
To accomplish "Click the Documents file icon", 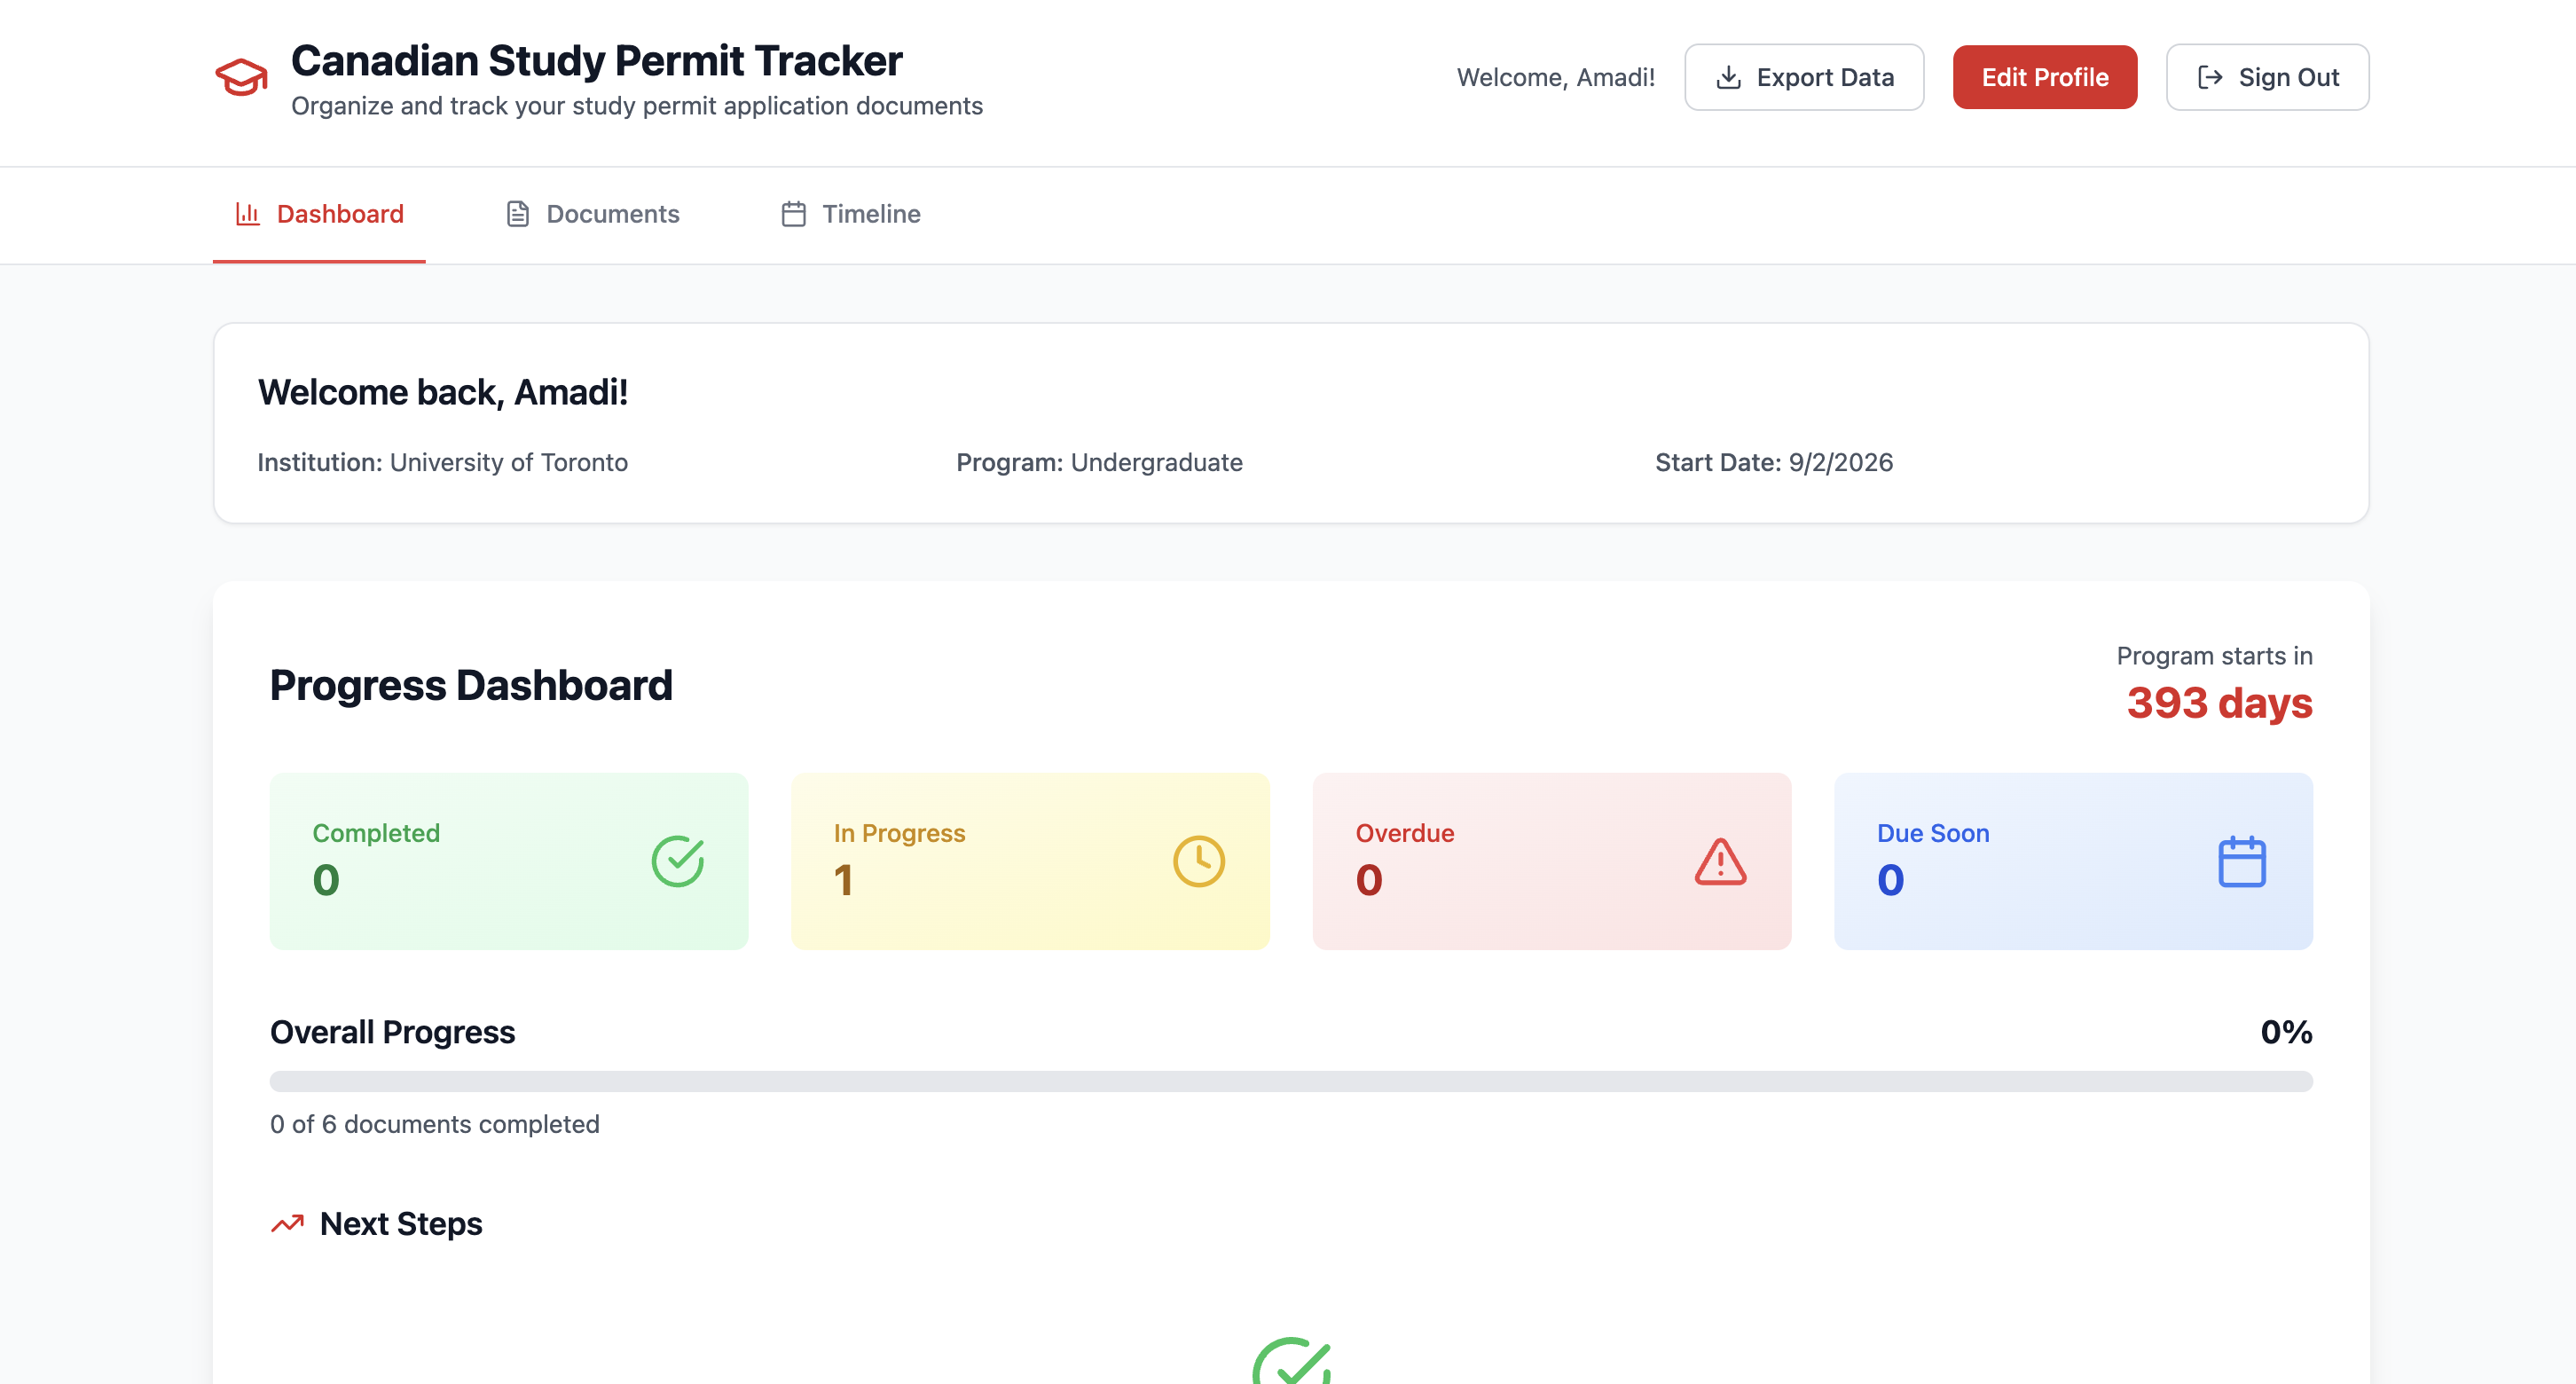I will [x=517, y=214].
